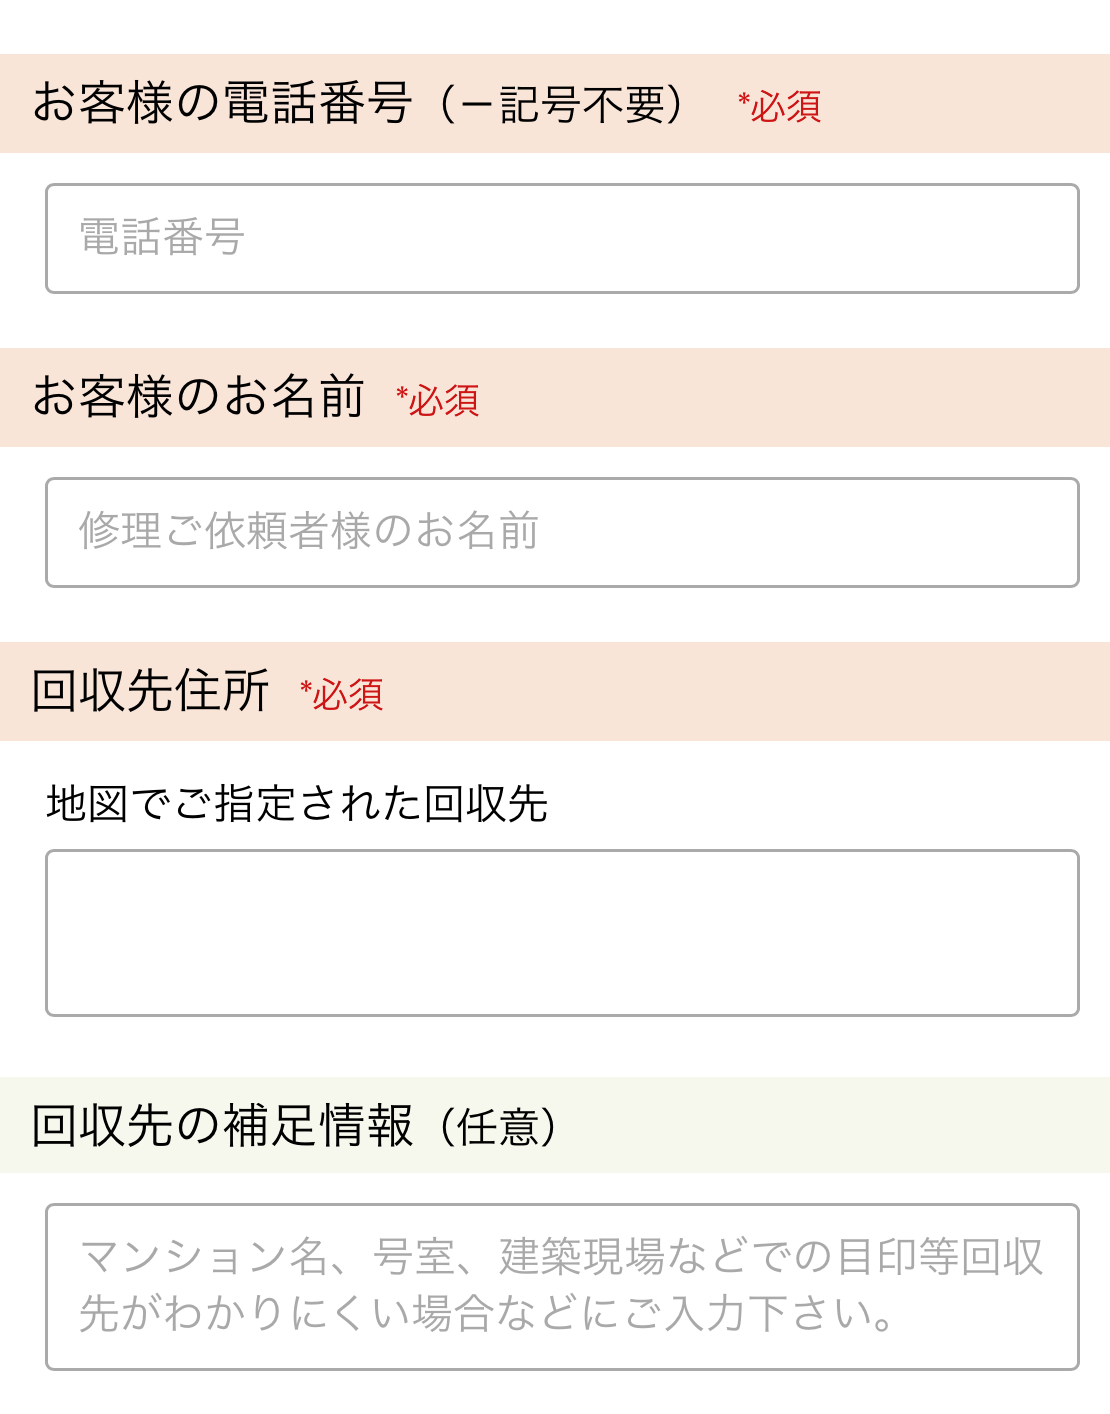The width and height of the screenshot is (1110, 1414).
Task: Click the 修理ご依頼者様のお名前 placeholder text
Action: 309,532
